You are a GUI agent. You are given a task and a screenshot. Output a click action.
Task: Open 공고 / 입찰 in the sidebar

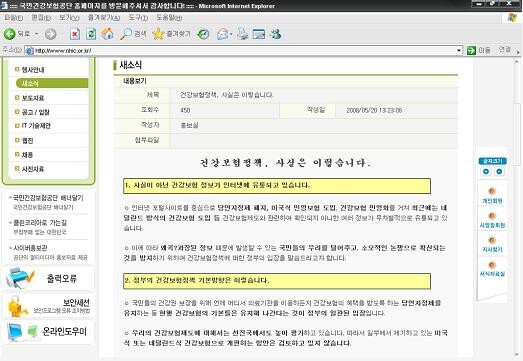pyautogui.click(x=35, y=112)
